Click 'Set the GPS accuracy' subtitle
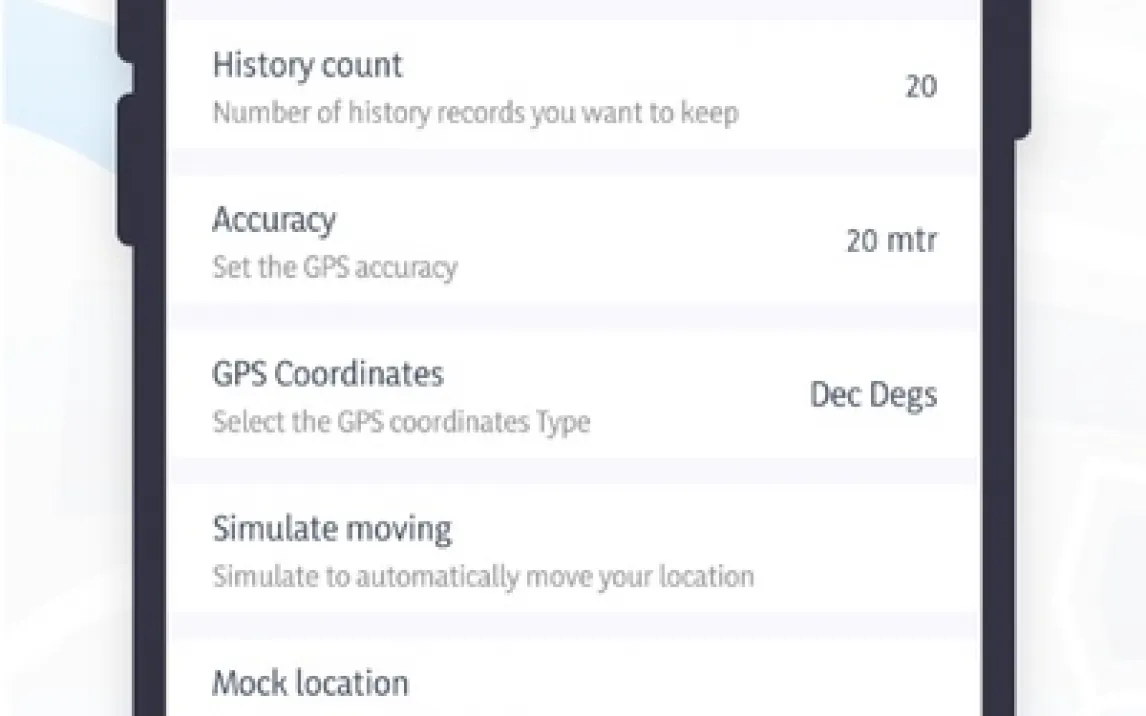 (334, 268)
